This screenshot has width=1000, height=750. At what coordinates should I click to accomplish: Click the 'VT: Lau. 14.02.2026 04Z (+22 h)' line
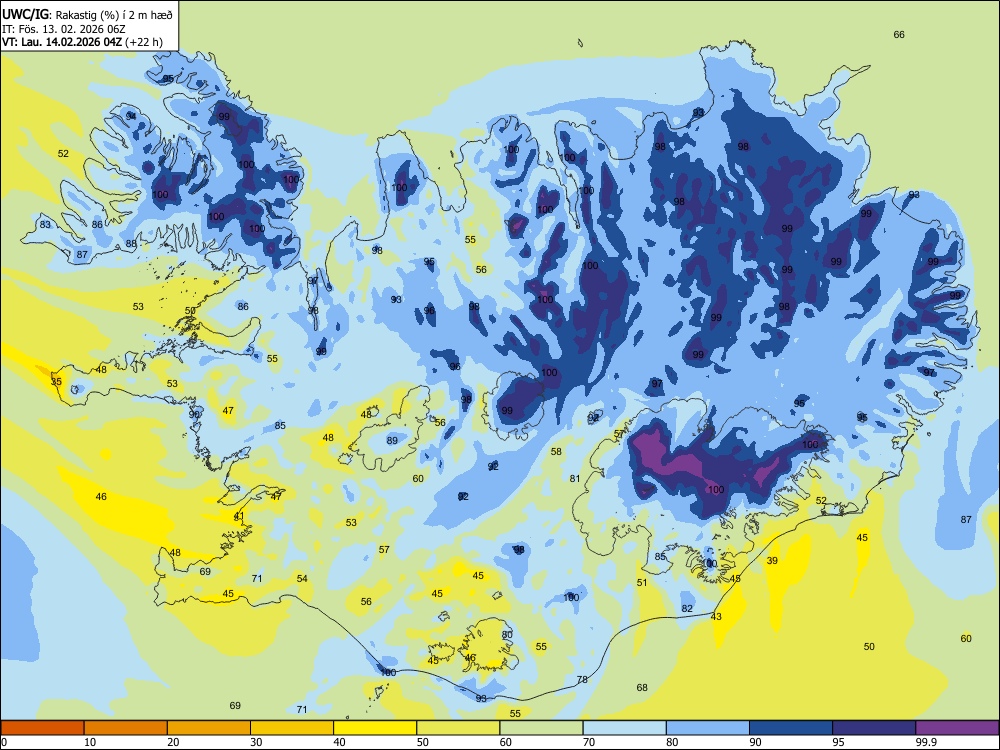(82, 42)
